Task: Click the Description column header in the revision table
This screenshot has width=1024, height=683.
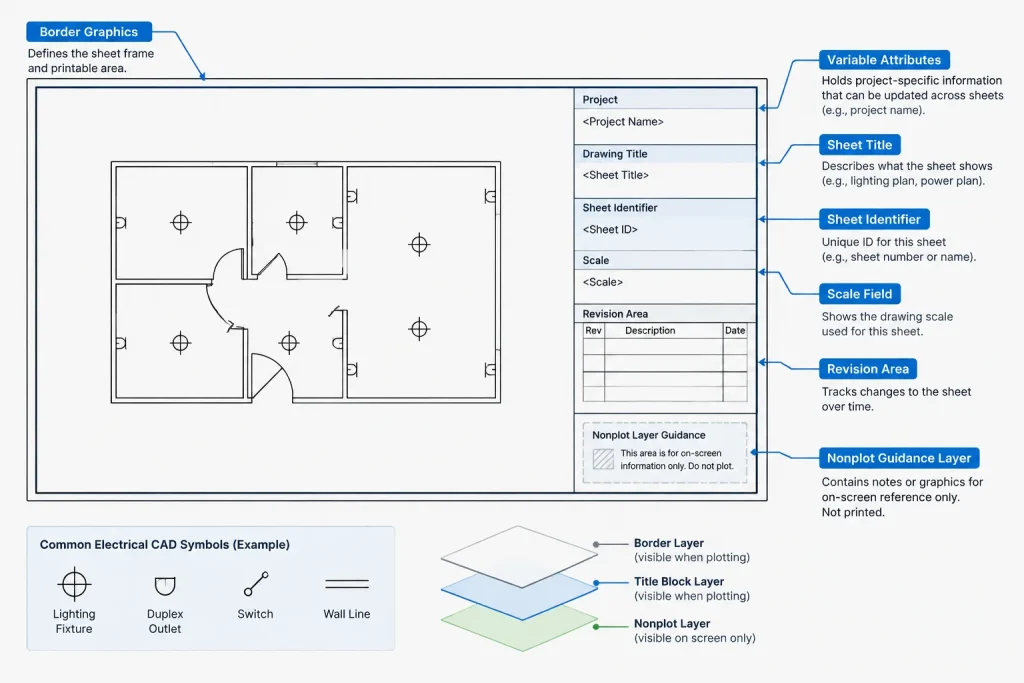Action: click(650, 330)
